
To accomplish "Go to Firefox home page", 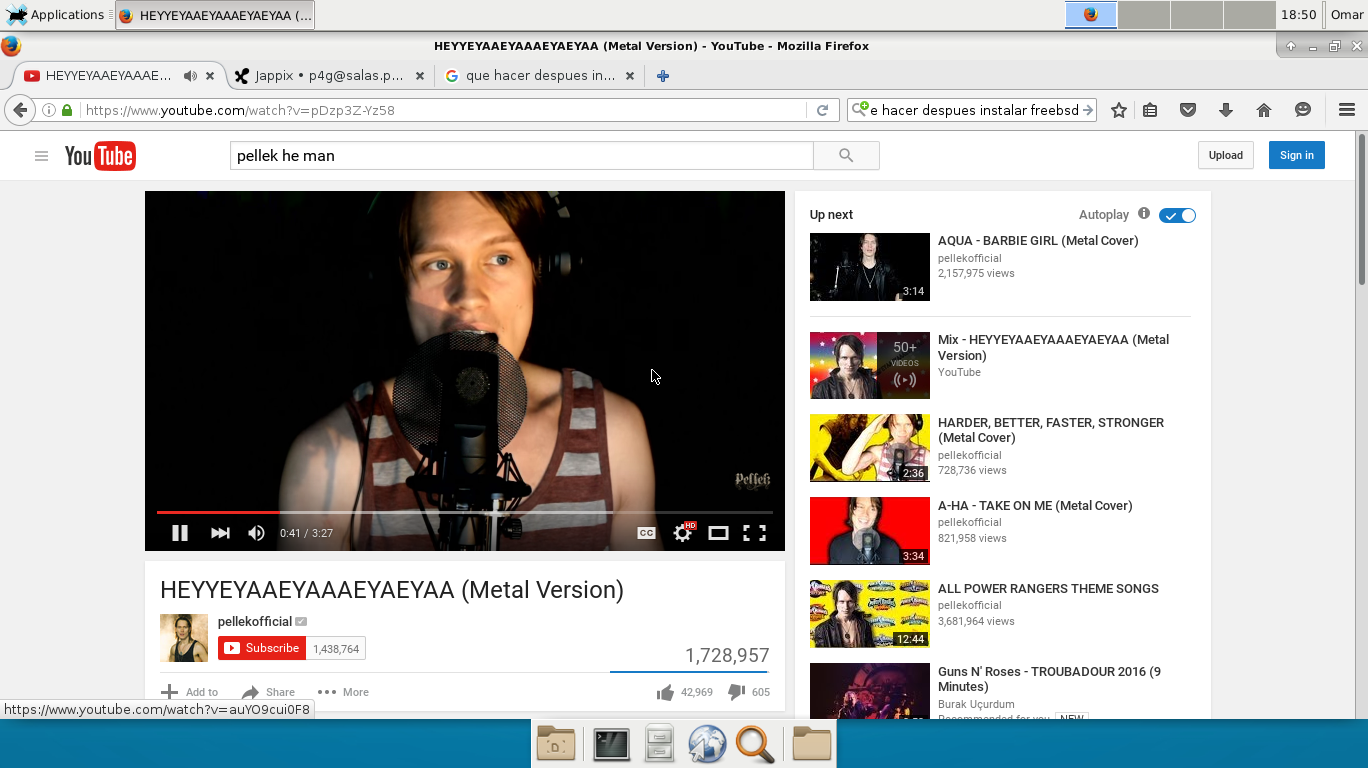I will coord(1264,110).
